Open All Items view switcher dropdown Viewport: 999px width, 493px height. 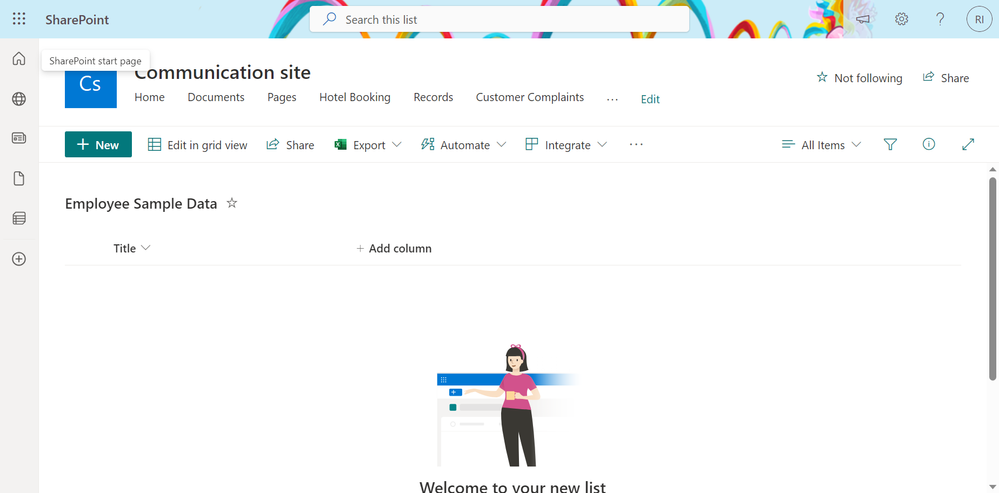tap(821, 145)
